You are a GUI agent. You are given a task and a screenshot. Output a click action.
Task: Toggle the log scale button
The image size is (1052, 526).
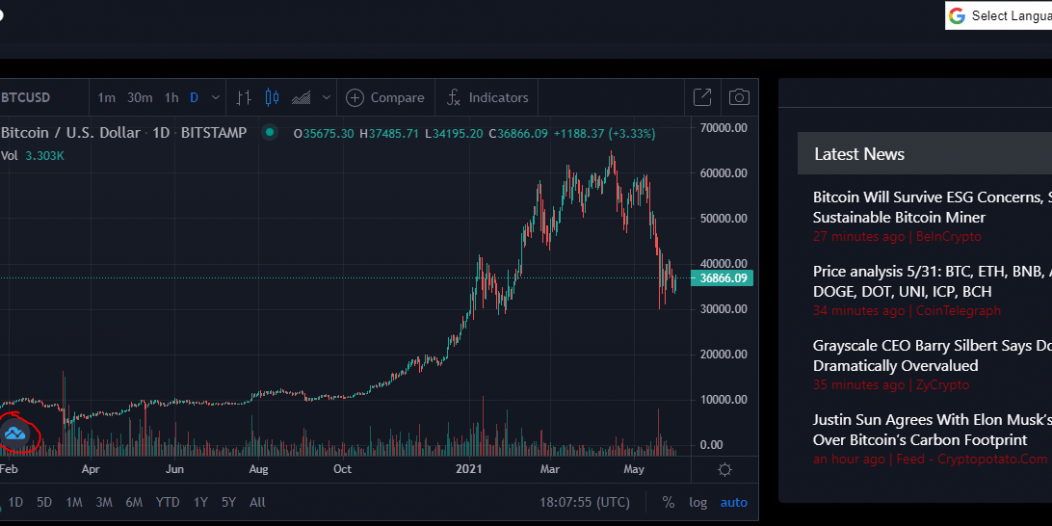(698, 503)
